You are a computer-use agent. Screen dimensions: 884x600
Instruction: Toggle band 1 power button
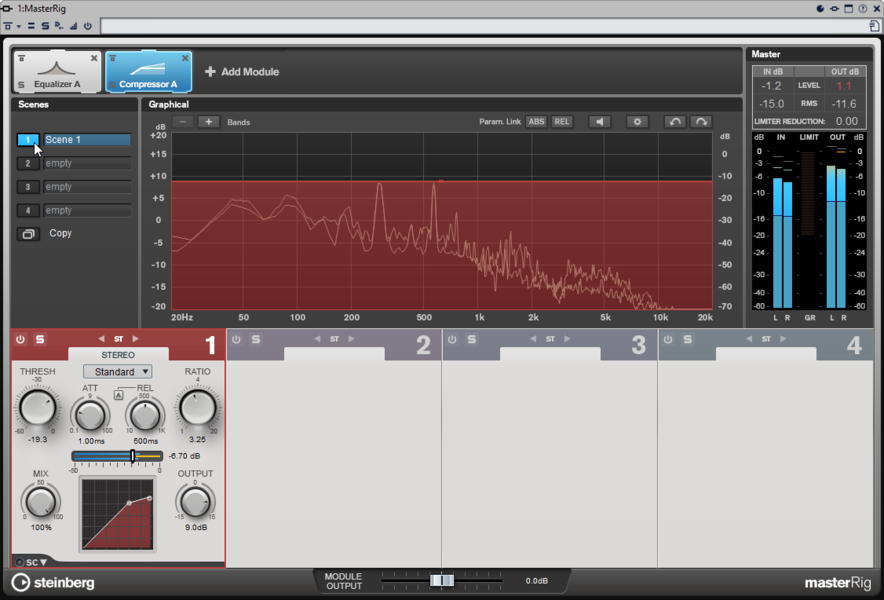pos(20,339)
